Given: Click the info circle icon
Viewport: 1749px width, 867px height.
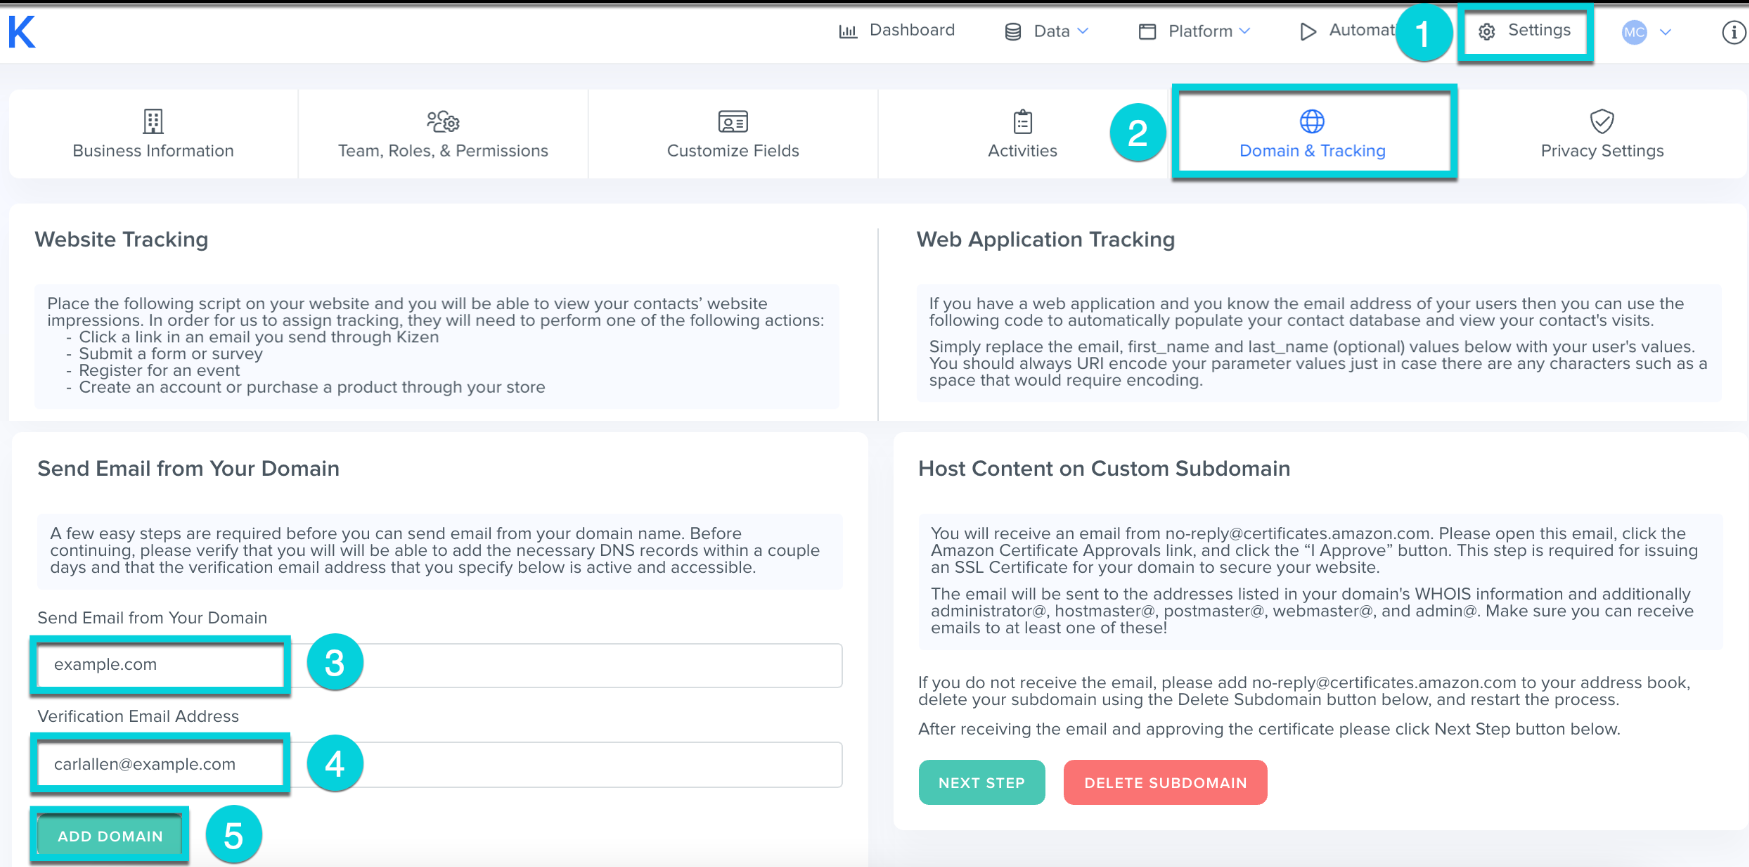Looking at the screenshot, I should [x=1734, y=33].
